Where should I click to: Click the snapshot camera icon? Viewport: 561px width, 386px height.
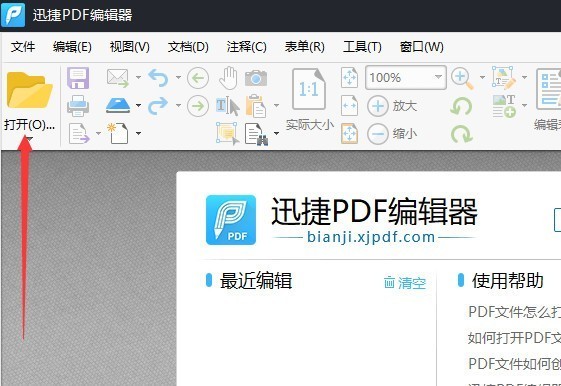pos(256,78)
